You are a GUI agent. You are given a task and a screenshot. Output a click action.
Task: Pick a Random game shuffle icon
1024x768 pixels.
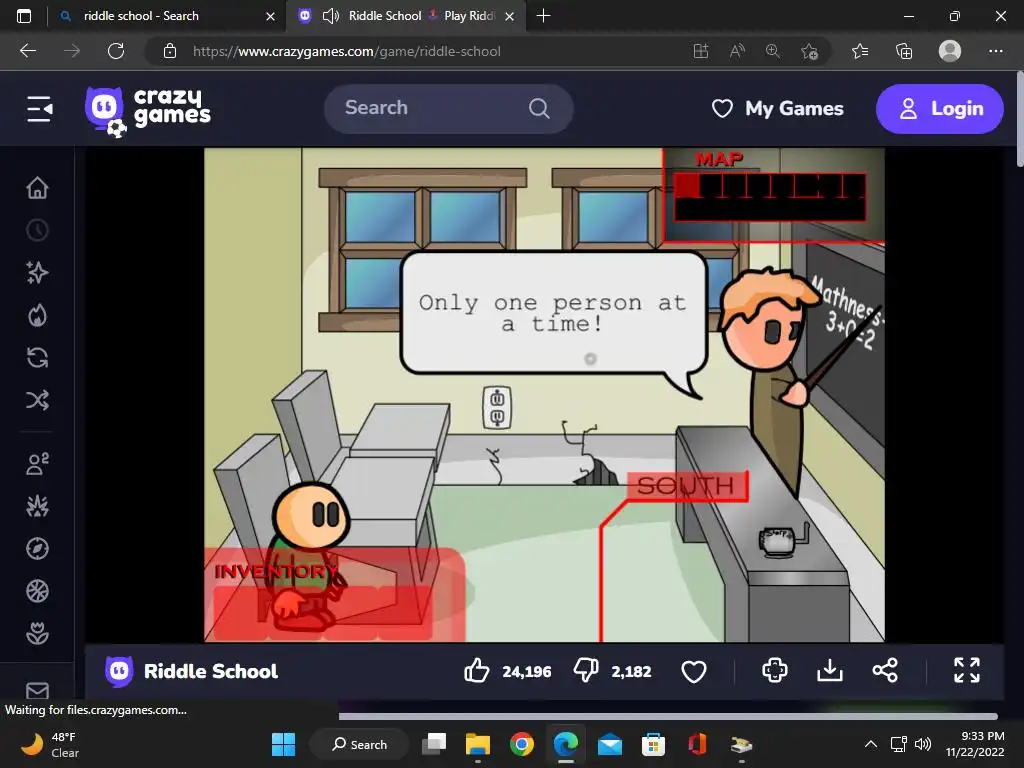(x=37, y=400)
